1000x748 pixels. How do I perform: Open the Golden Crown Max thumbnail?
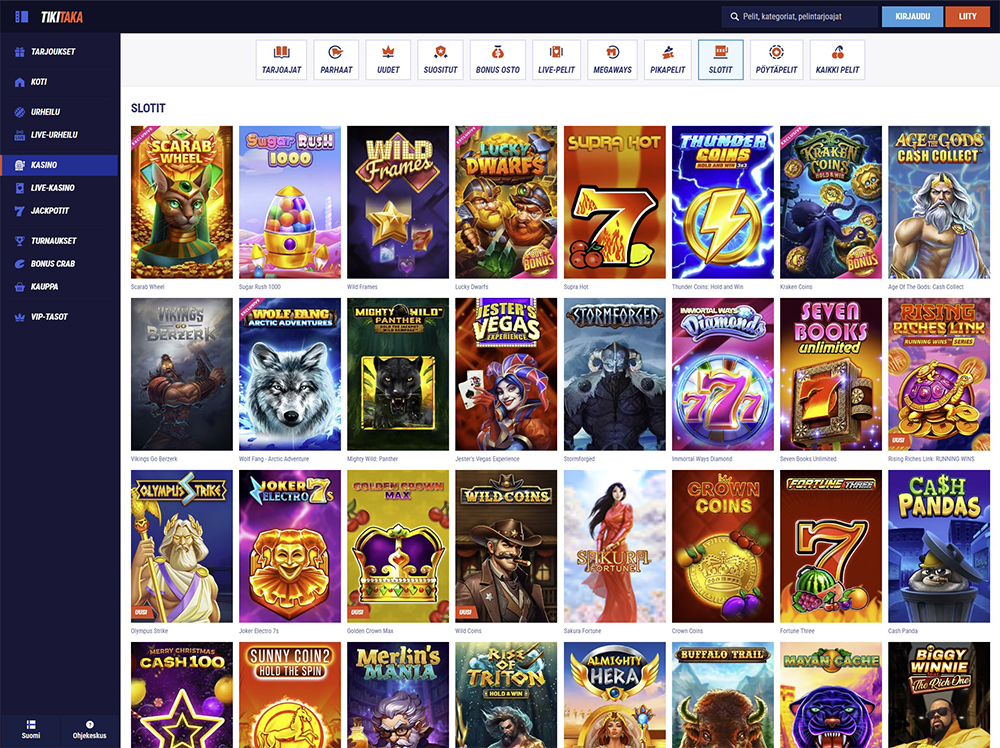(x=398, y=546)
